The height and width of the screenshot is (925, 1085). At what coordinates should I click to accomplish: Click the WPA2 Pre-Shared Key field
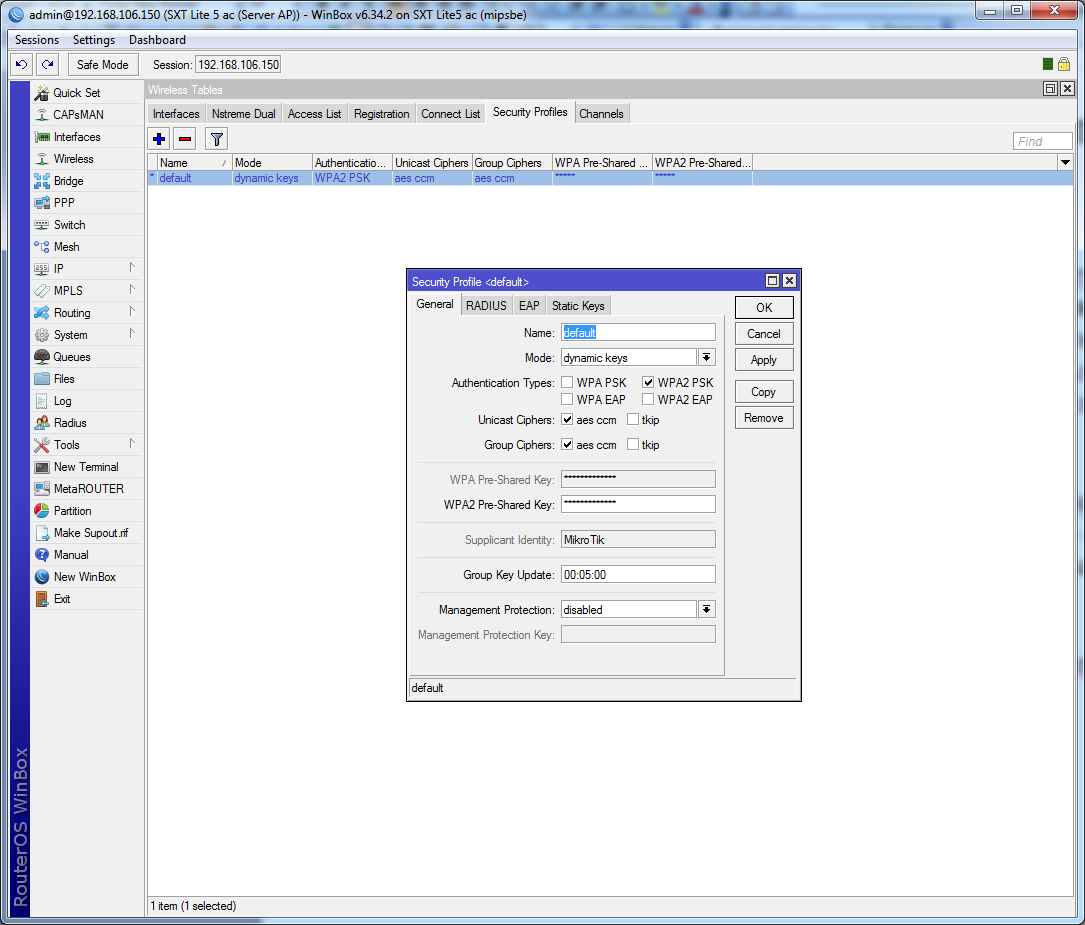[638, 504]
